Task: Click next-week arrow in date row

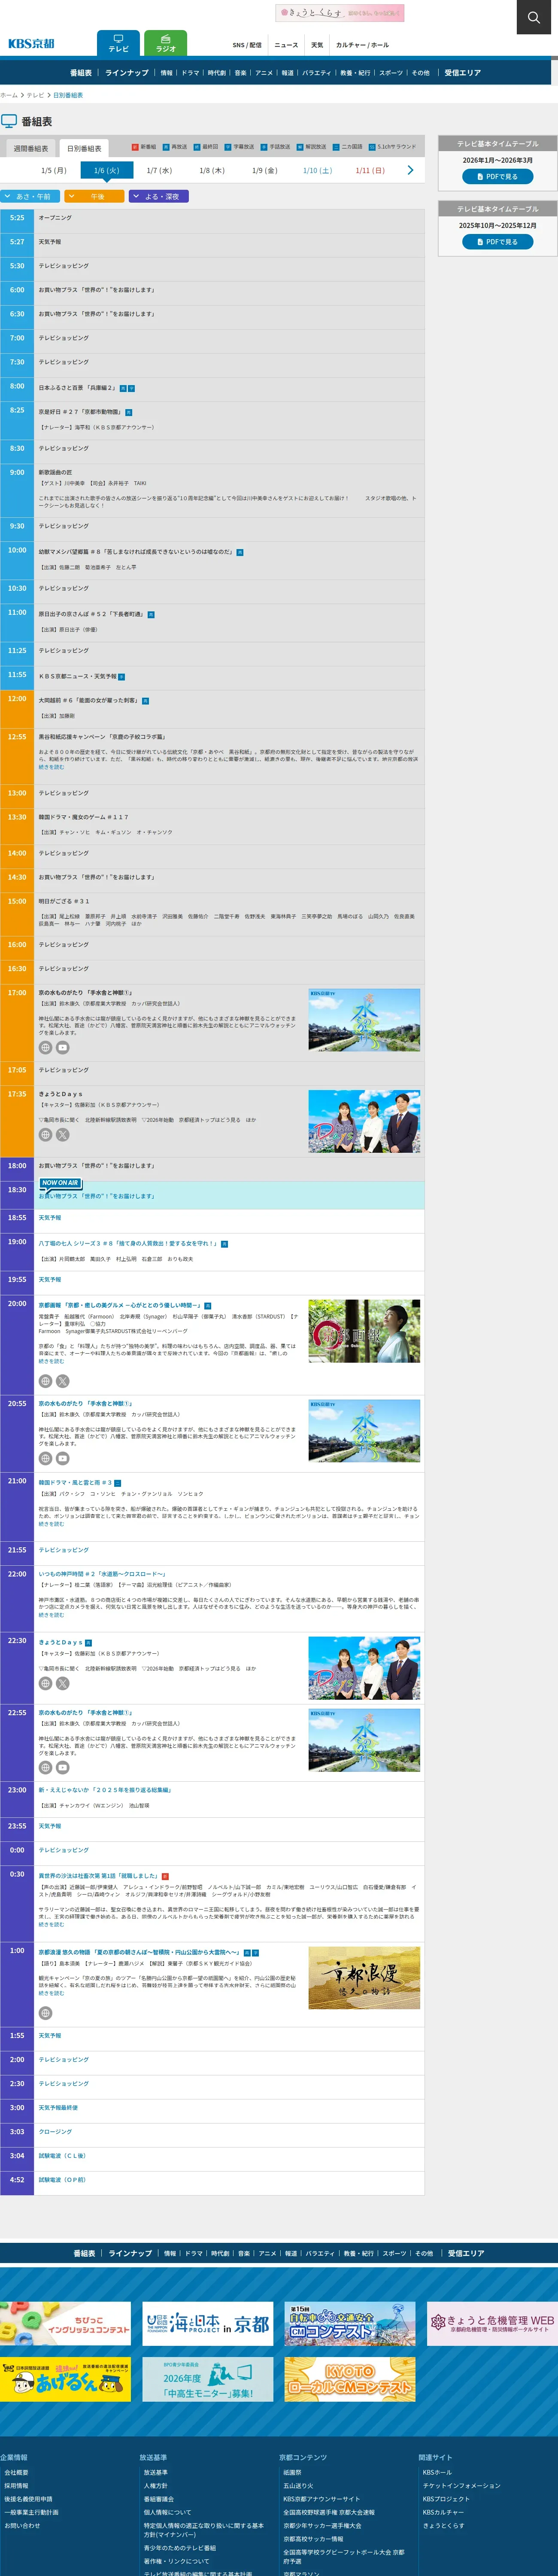Action: coord(410,170)
